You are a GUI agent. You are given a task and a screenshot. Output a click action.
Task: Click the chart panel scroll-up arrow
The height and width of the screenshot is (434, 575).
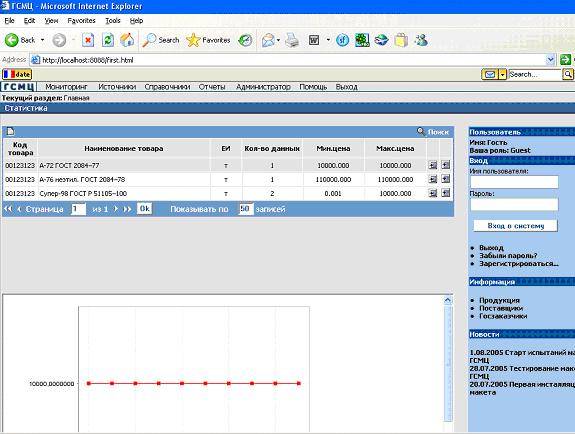pyautogui.click(x=447, y=300)
